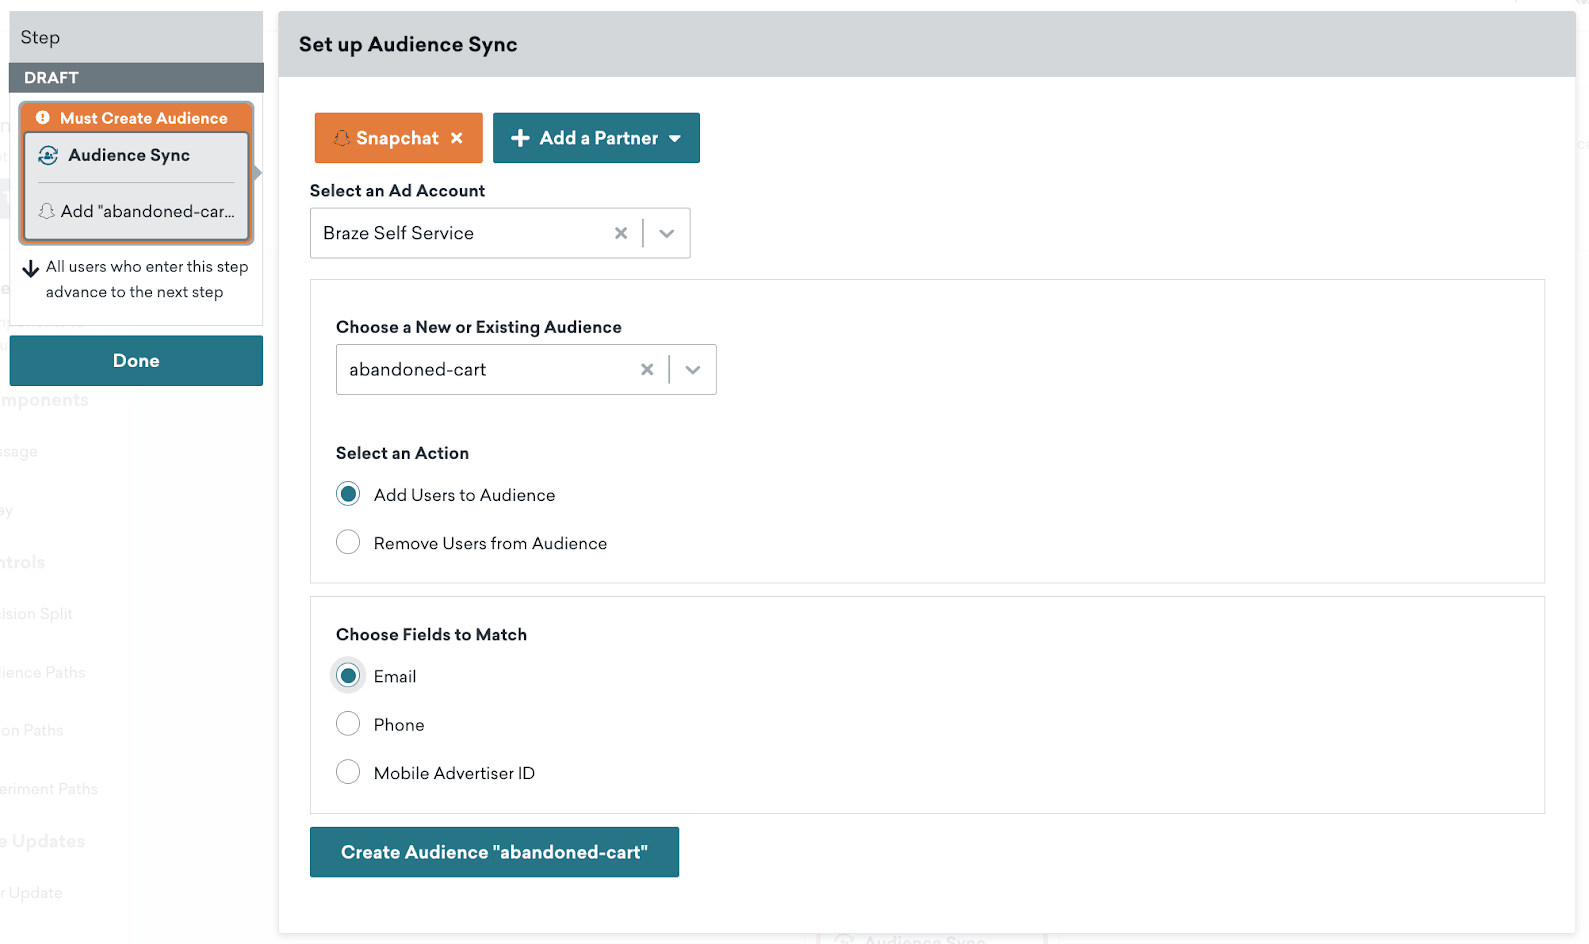Click the Audience Sync icon in the step card
Screen dimensions: 1589x944
pos(48,156)
